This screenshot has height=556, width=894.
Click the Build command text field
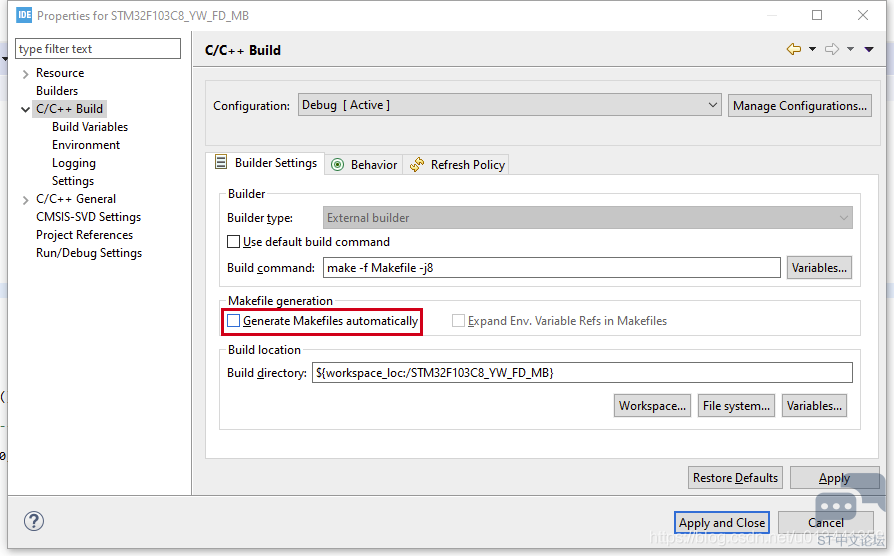551,267
